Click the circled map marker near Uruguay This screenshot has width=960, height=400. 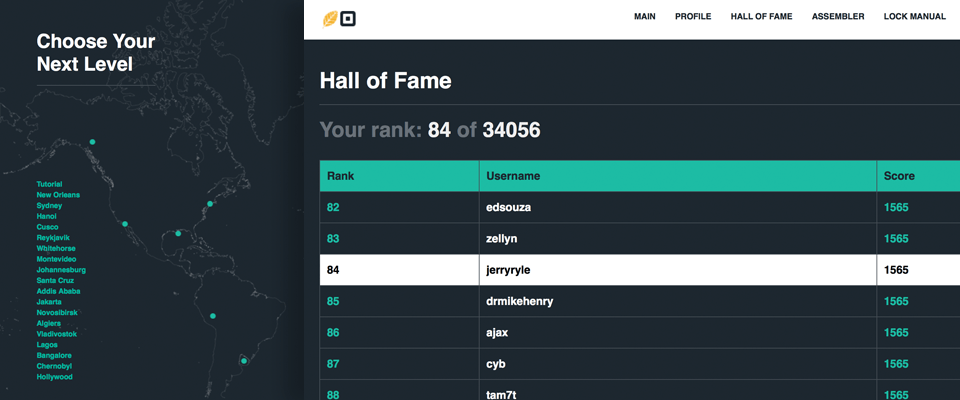[x=243, y=361]
